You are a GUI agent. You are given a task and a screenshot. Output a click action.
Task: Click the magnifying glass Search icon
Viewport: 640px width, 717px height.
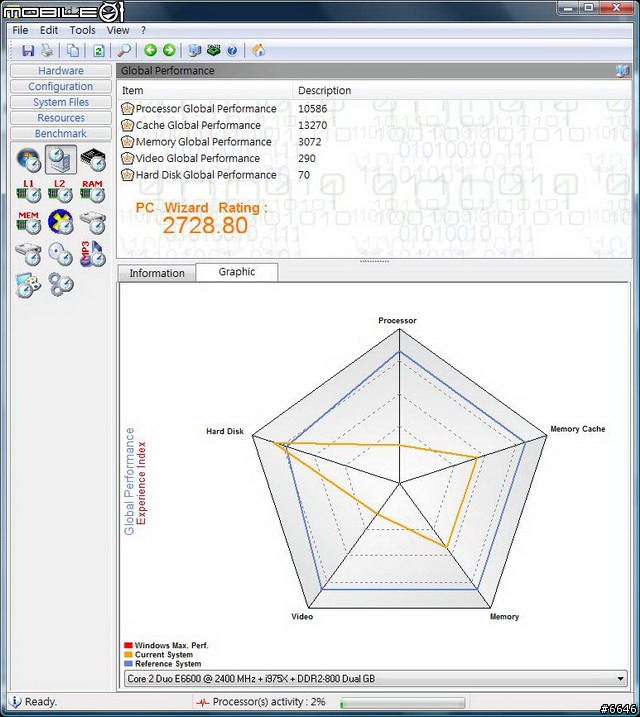(x=124, y=50)
